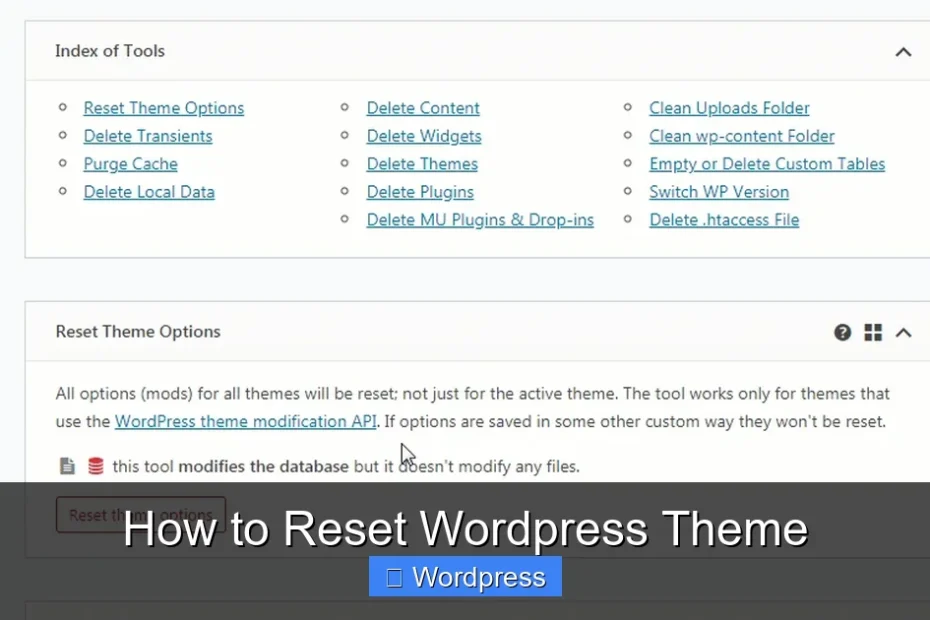The height and width of the screenshot is (620, 930).
Task: Open Delete MU Plugins & Drop-ins
Action: (x=480, y=220)
